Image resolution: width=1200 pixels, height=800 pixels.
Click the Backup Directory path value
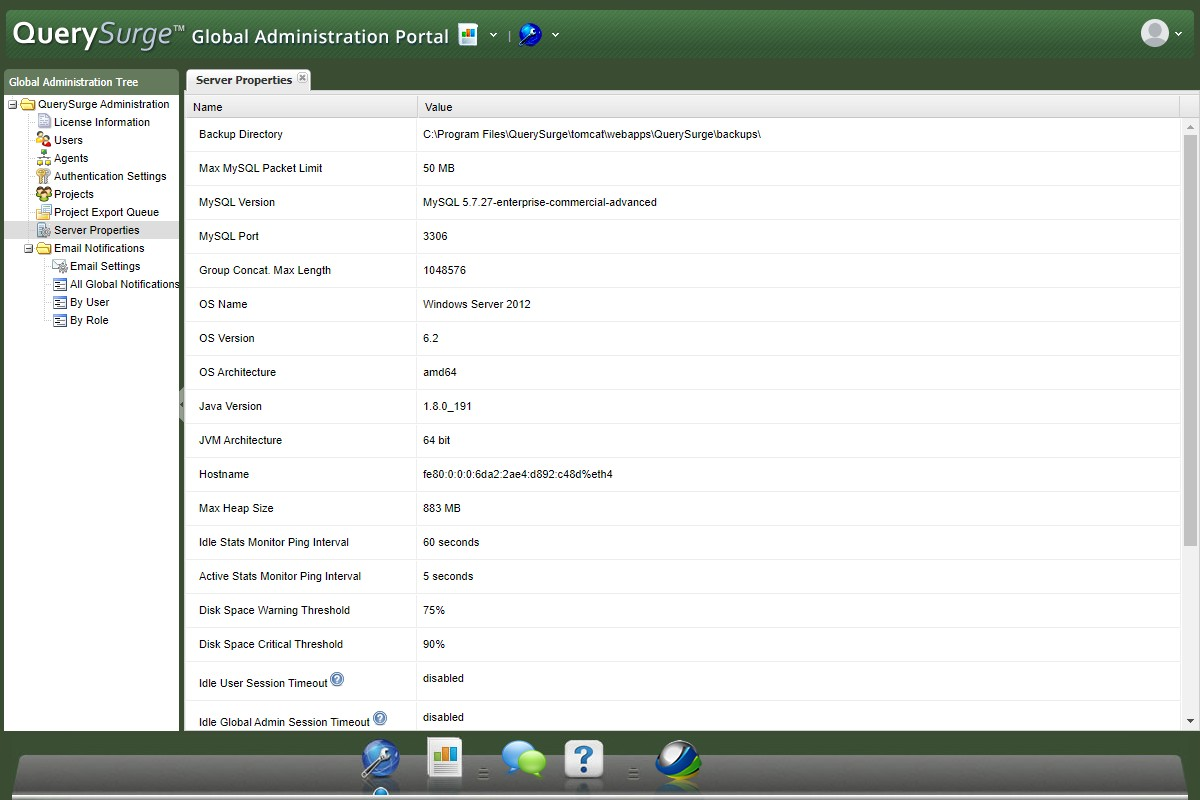point(592,134)
